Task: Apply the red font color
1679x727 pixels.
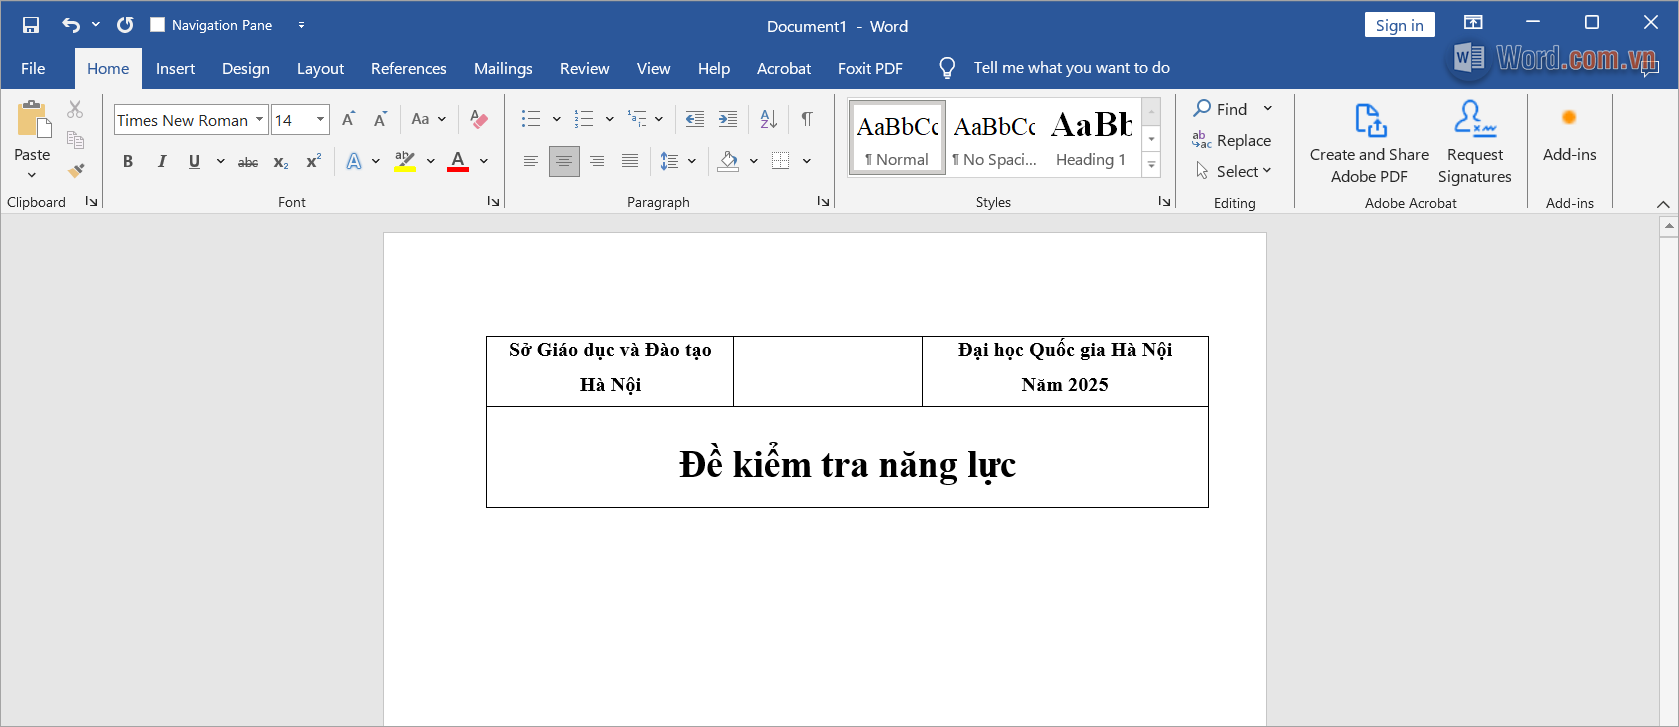Action: [458, 161]
